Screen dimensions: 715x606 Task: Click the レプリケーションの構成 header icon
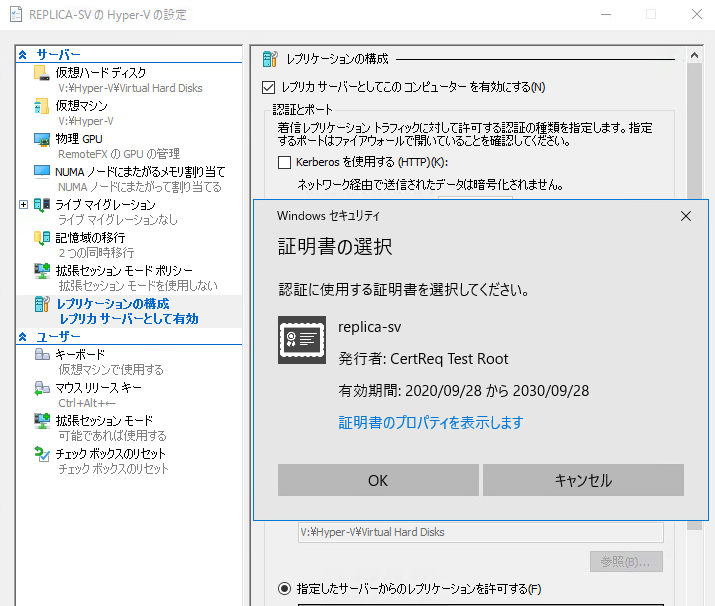click(x=269, y=59)
